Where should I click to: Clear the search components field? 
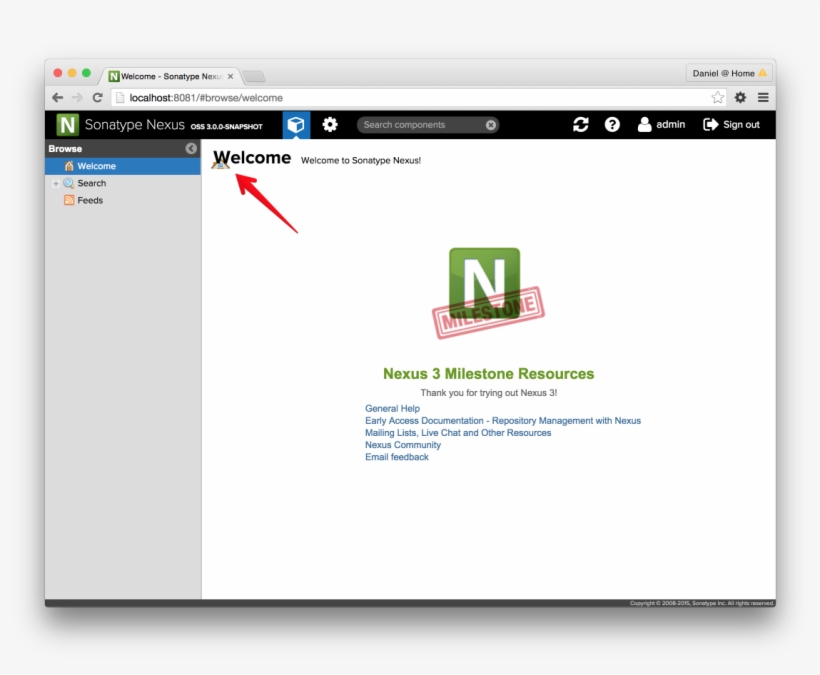(491, 125)
